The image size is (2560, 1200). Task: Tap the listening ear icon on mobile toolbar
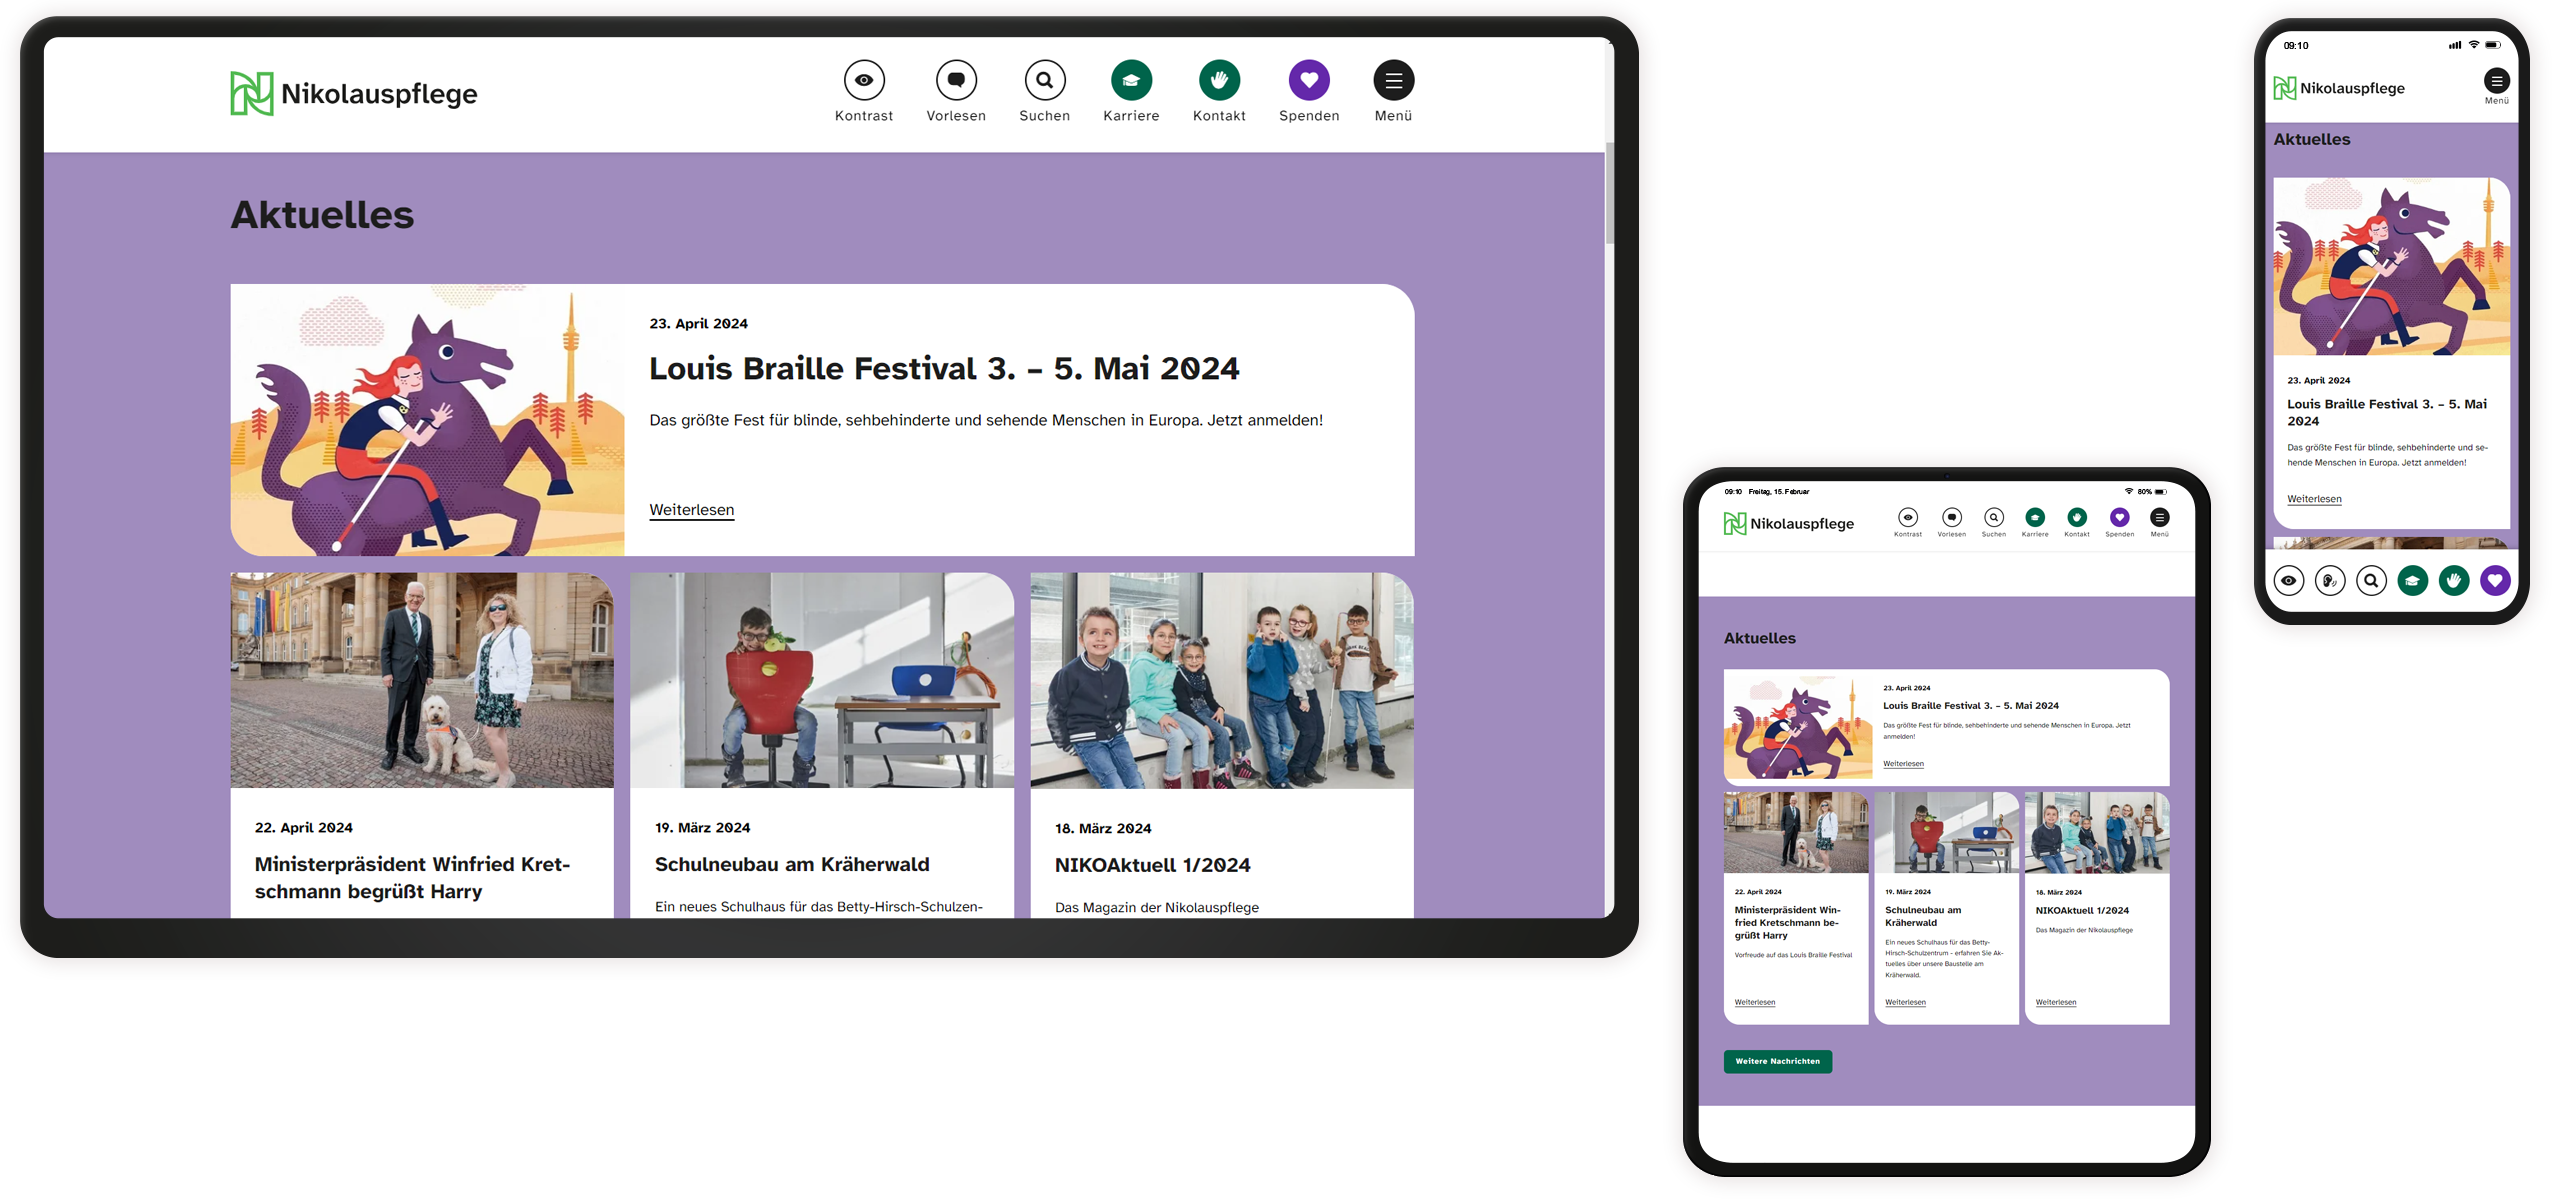[2330, 580]
